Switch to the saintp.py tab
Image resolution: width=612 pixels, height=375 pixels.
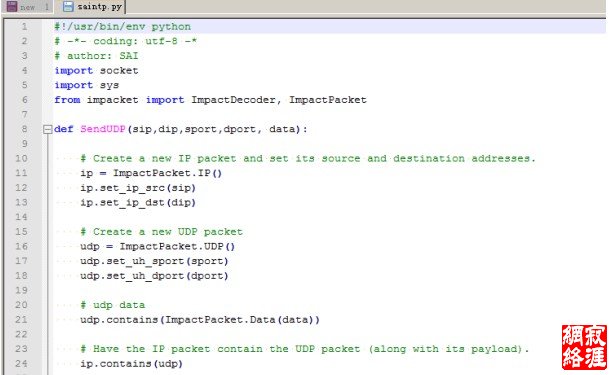(x=93, y=7)
